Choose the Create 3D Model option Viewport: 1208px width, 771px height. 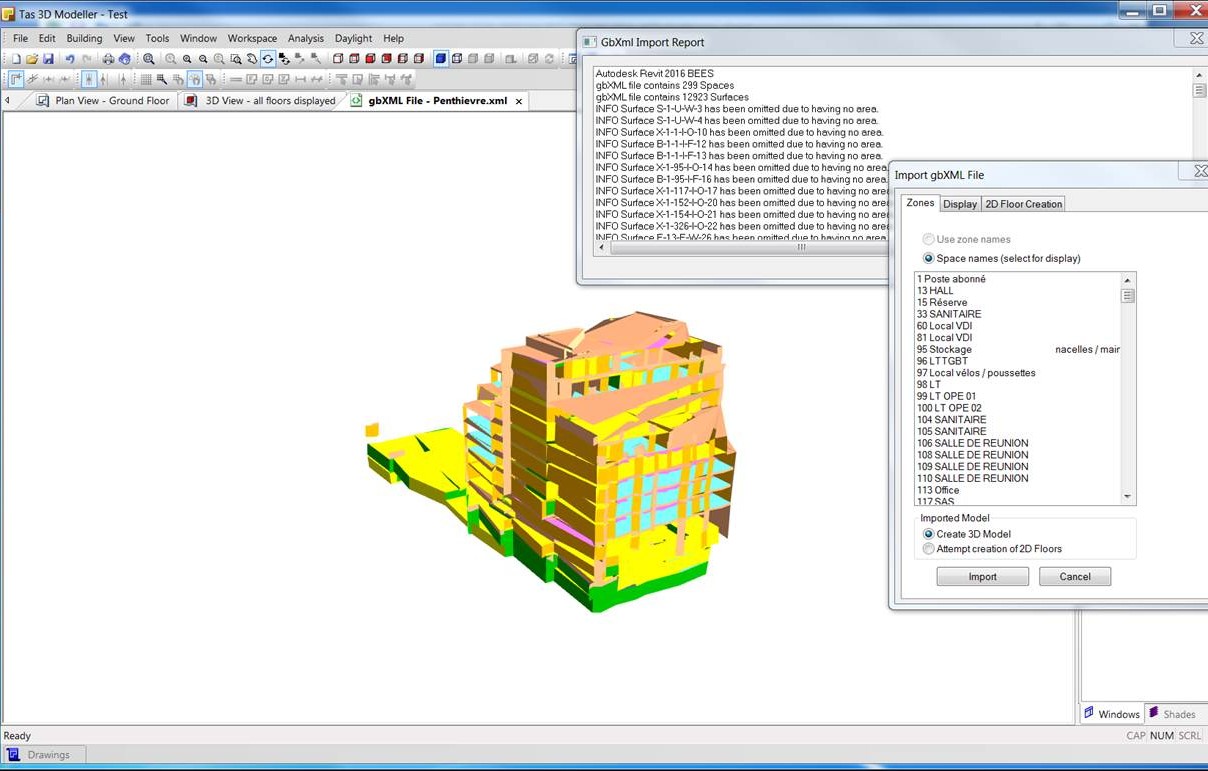(x=929, y=534)
